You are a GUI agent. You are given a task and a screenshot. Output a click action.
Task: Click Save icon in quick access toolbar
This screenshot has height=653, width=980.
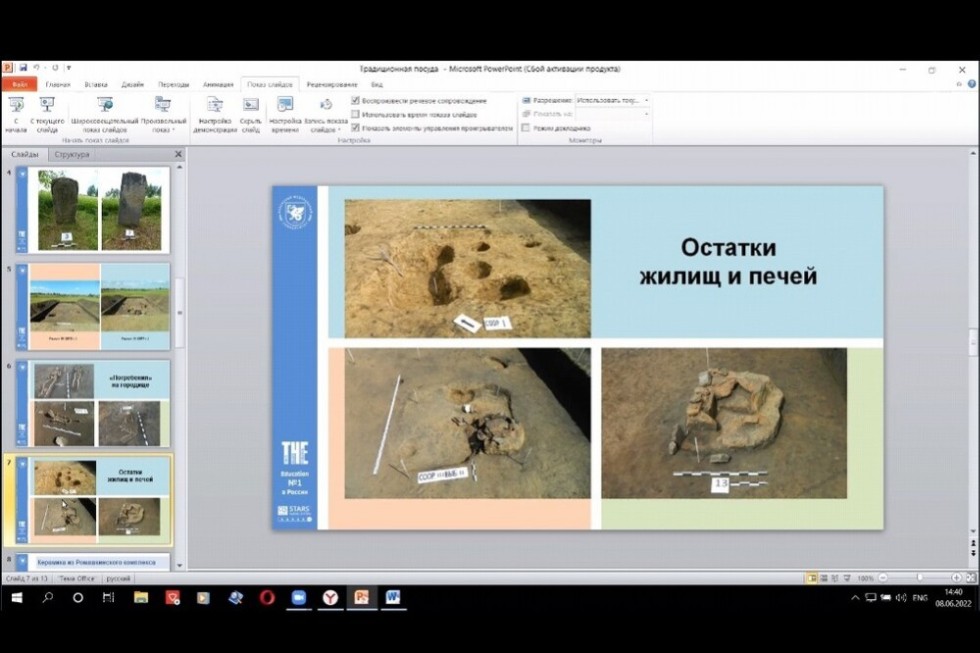point(22,68)
